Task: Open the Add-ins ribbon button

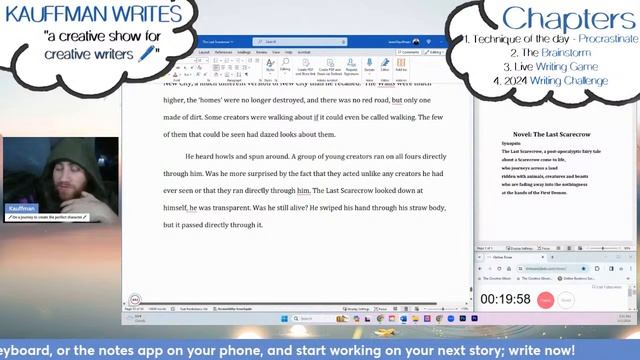Action: click(401, 65)
